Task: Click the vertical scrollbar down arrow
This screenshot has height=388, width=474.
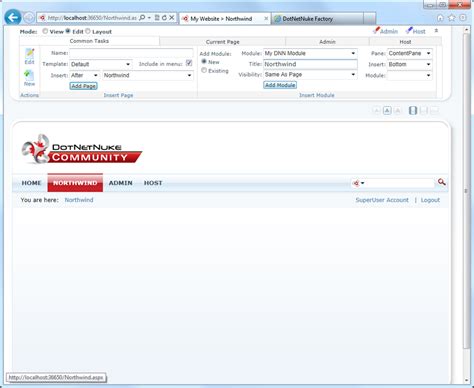Action: tap(467, 380)
